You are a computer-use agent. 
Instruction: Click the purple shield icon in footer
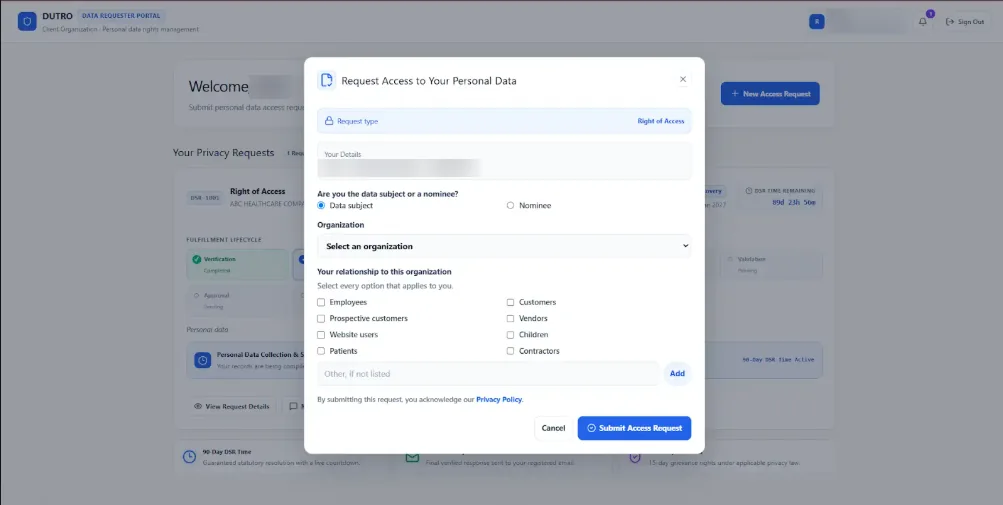point(635,457)
